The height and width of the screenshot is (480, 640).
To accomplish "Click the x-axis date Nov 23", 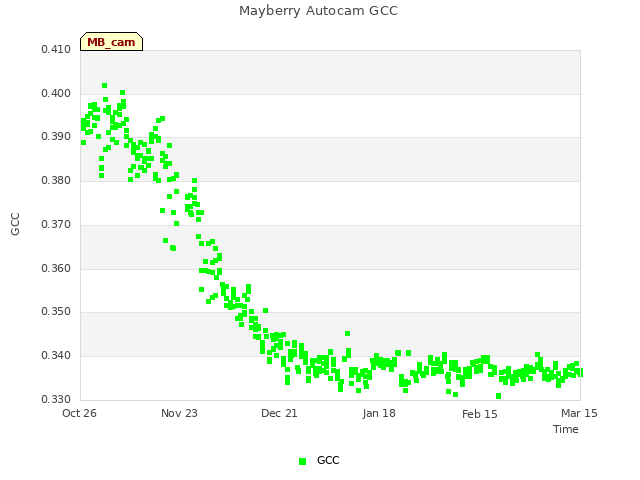I will click(x=179, y=413).
